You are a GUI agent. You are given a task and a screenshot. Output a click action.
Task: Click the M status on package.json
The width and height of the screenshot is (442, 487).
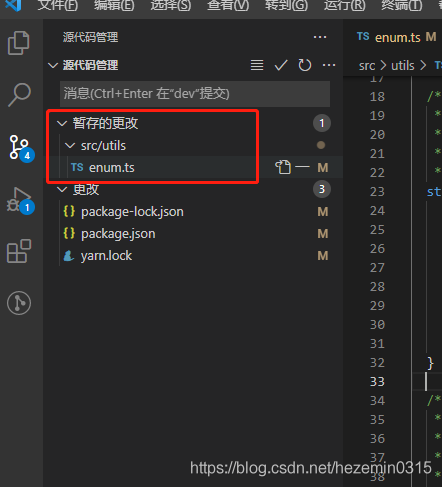pos(323,233)
